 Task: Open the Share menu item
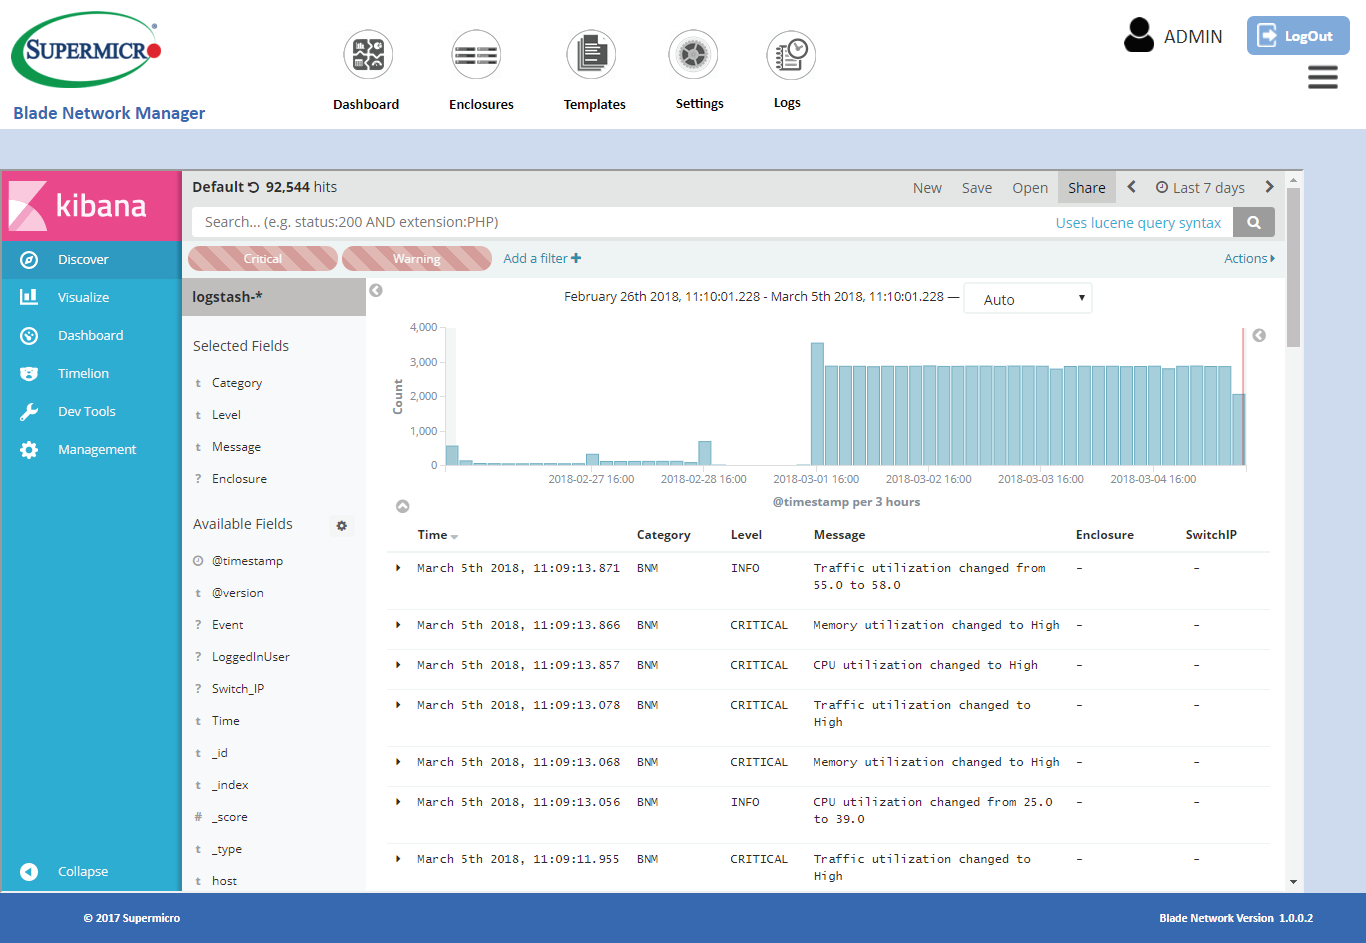pyautogui.click(x=1086, y=188)
